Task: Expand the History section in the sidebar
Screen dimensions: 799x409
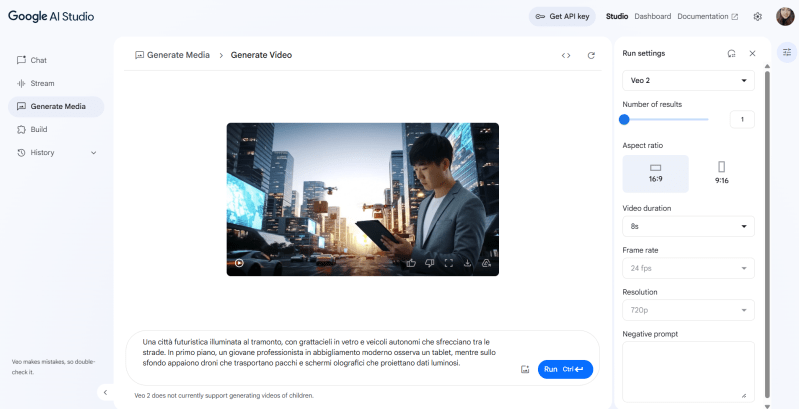Action: (x=94, y=153)
